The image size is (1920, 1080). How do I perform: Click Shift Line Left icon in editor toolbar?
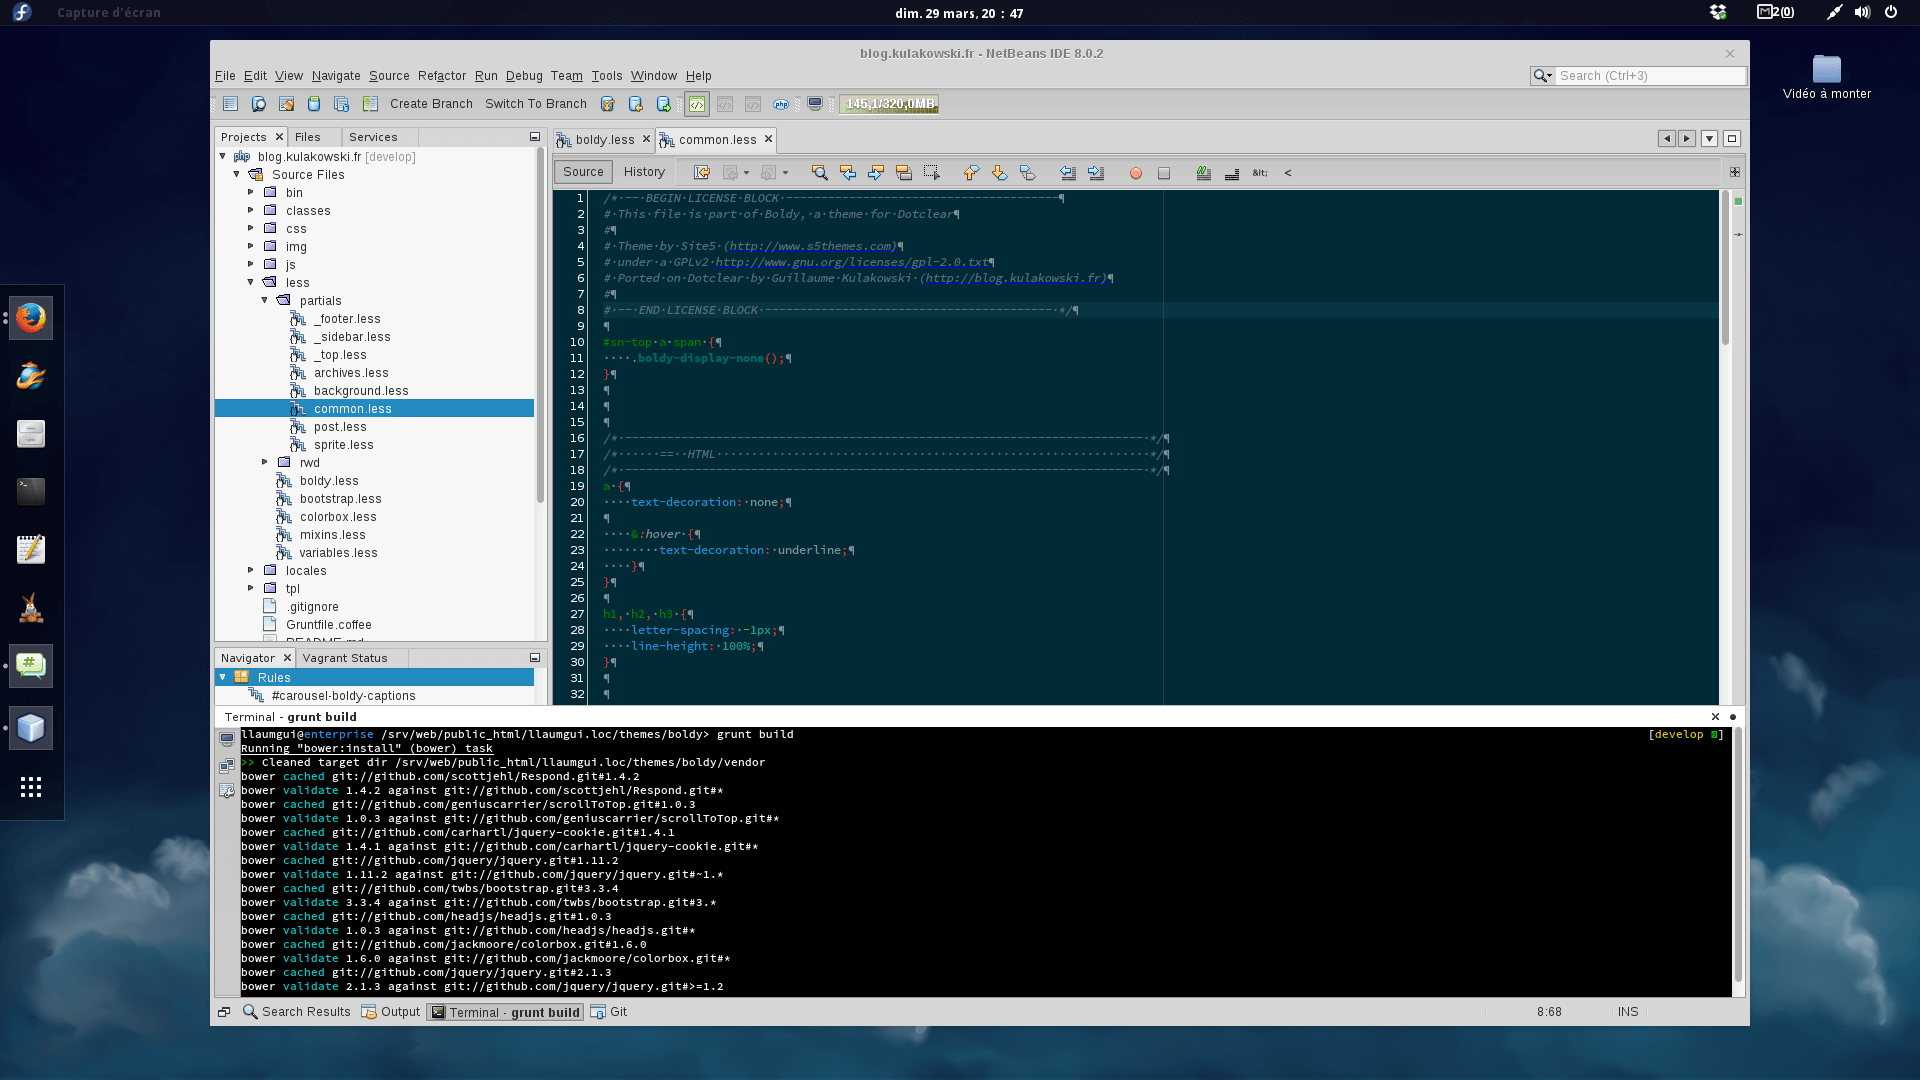[x=1067, y=173]
